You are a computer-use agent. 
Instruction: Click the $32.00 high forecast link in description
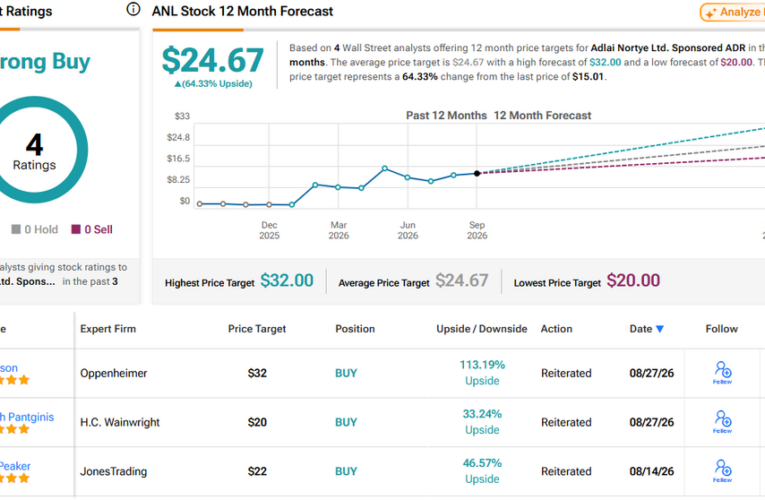[605, 62]
